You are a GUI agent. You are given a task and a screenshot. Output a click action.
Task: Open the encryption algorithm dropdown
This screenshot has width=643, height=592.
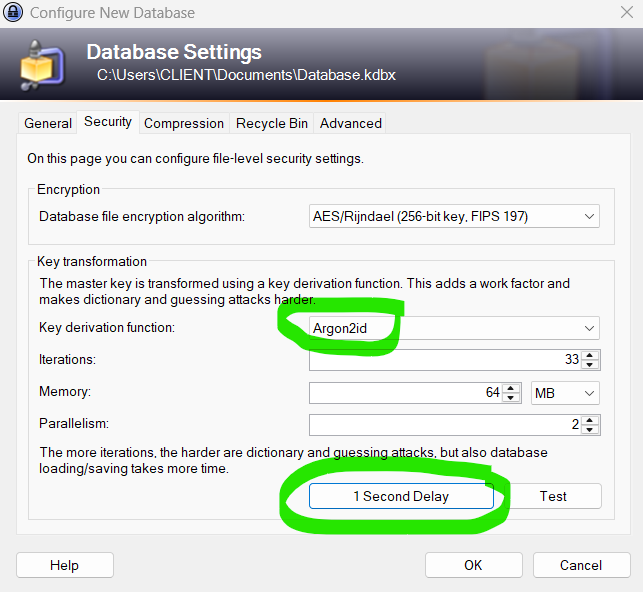click(x=454, y=216)
